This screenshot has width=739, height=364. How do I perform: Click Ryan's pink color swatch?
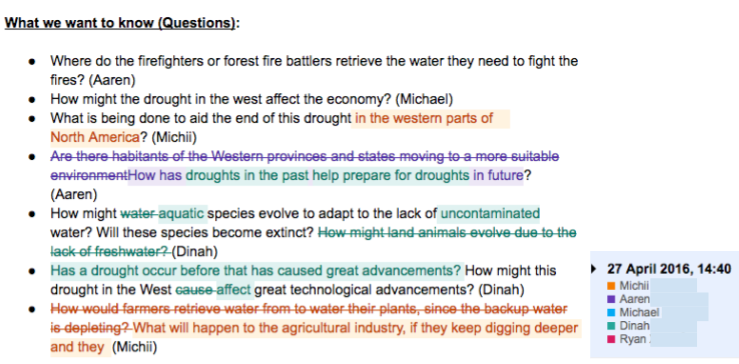coord(611,339)
